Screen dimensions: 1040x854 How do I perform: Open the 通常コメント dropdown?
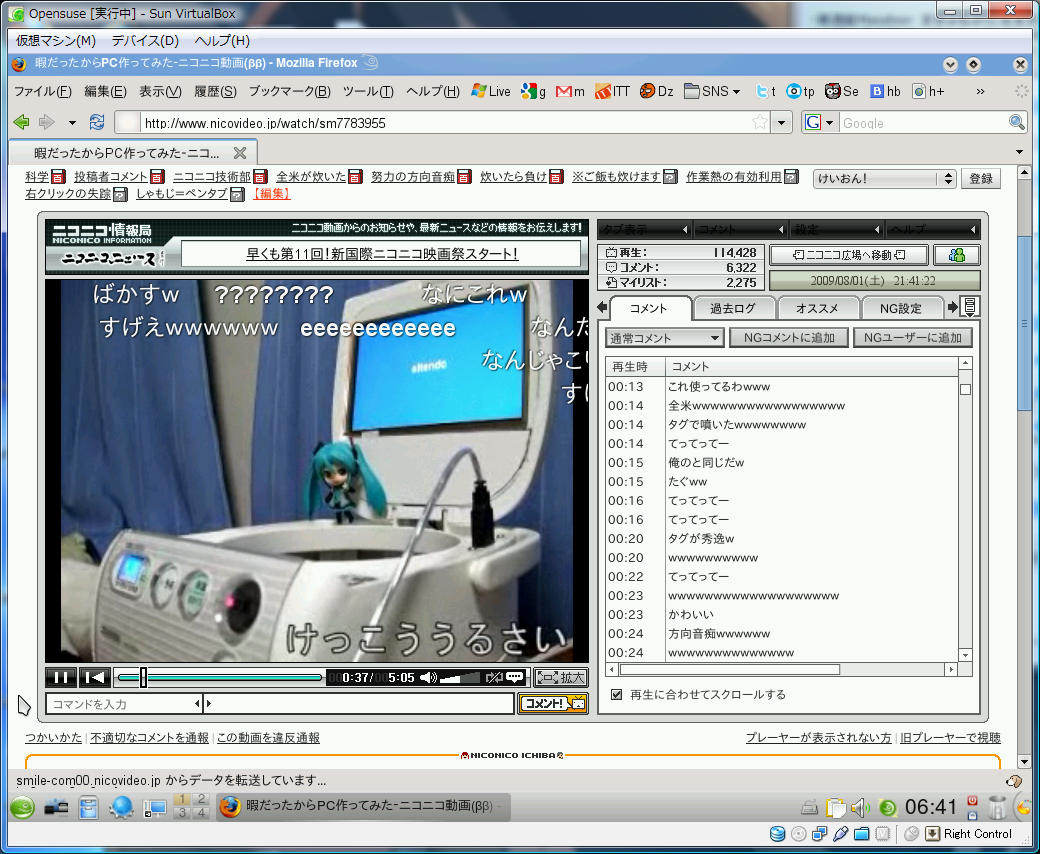(x=664, y=338)
